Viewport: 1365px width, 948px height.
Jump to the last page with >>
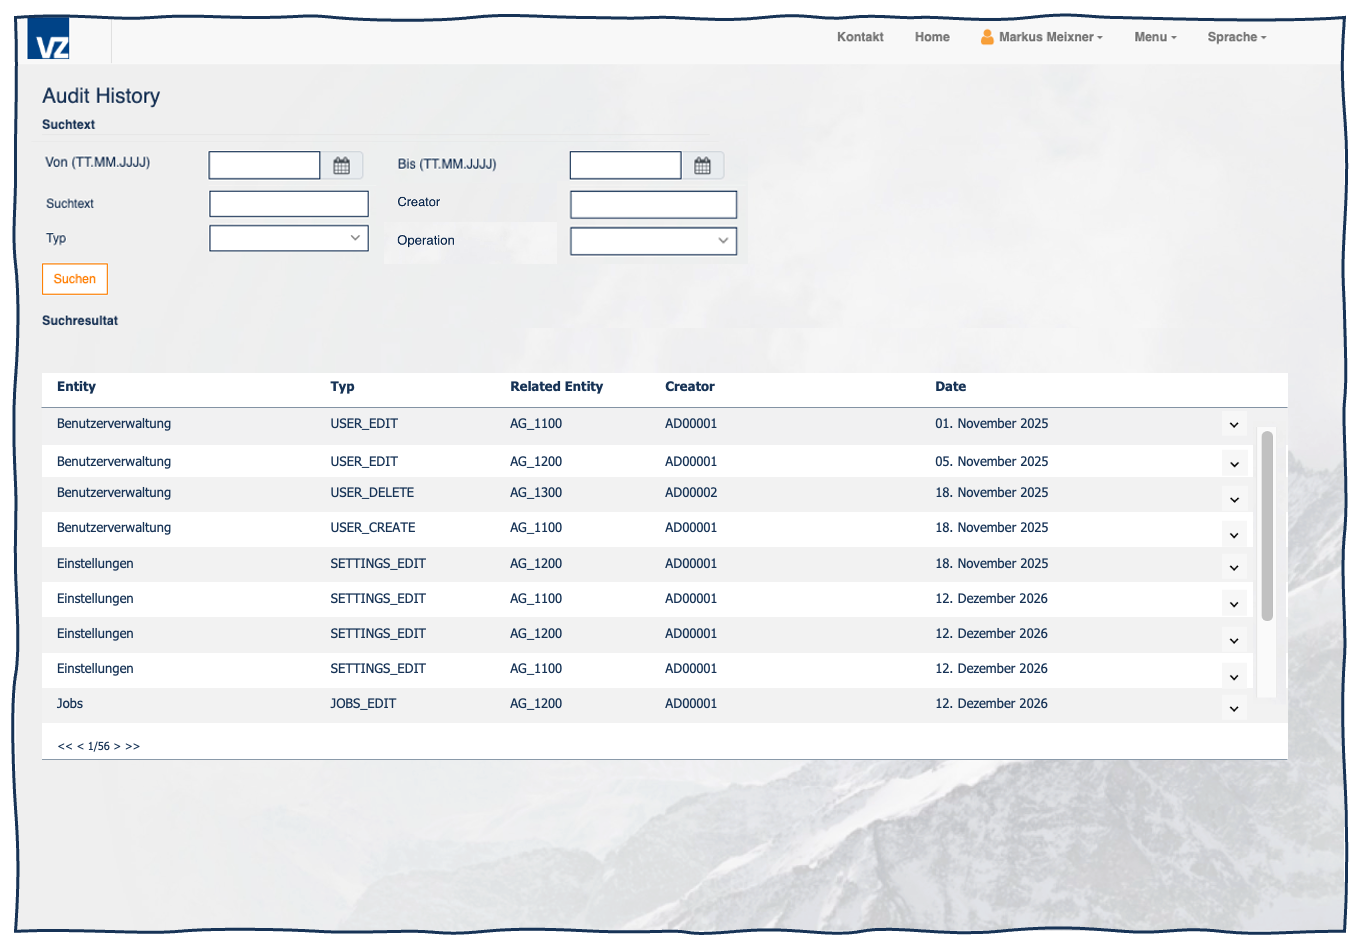point(133,747)
